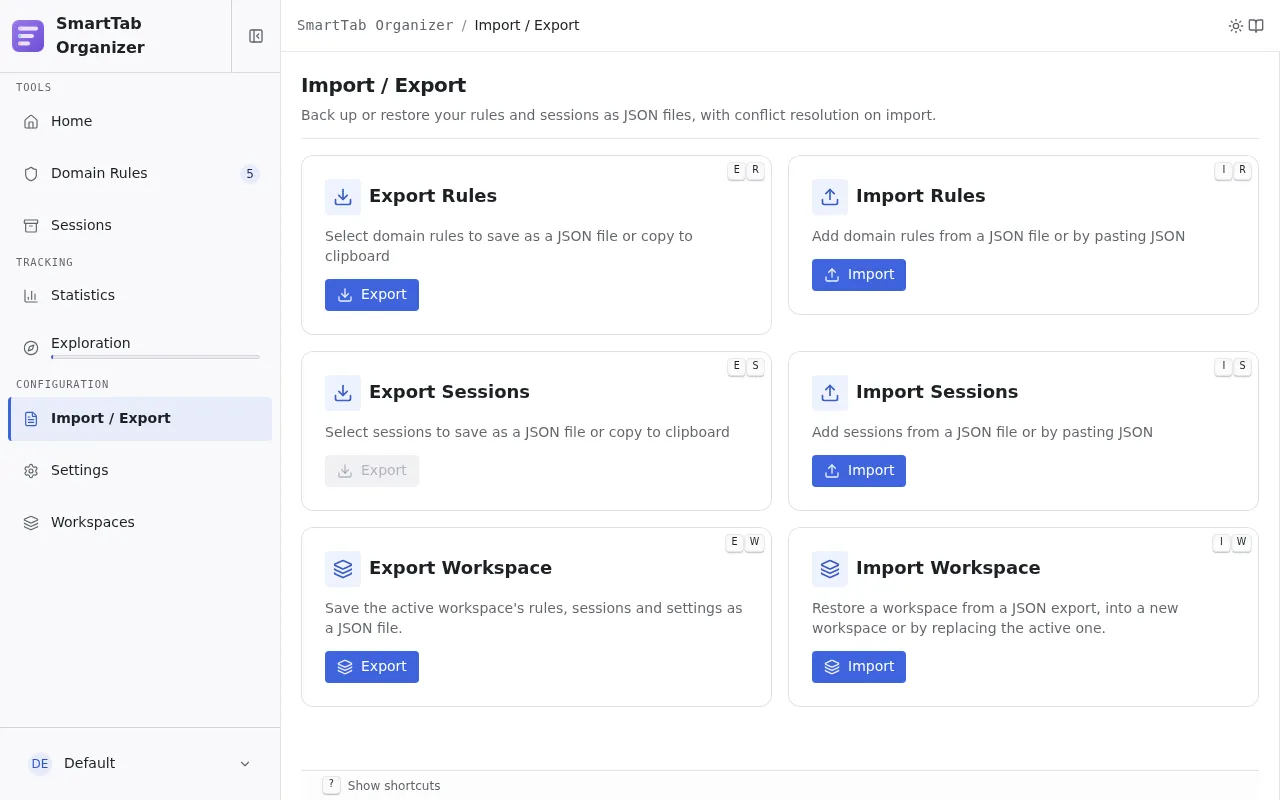Click the DE workspace avatar
1280x800 pixels.
click(40, 764)
